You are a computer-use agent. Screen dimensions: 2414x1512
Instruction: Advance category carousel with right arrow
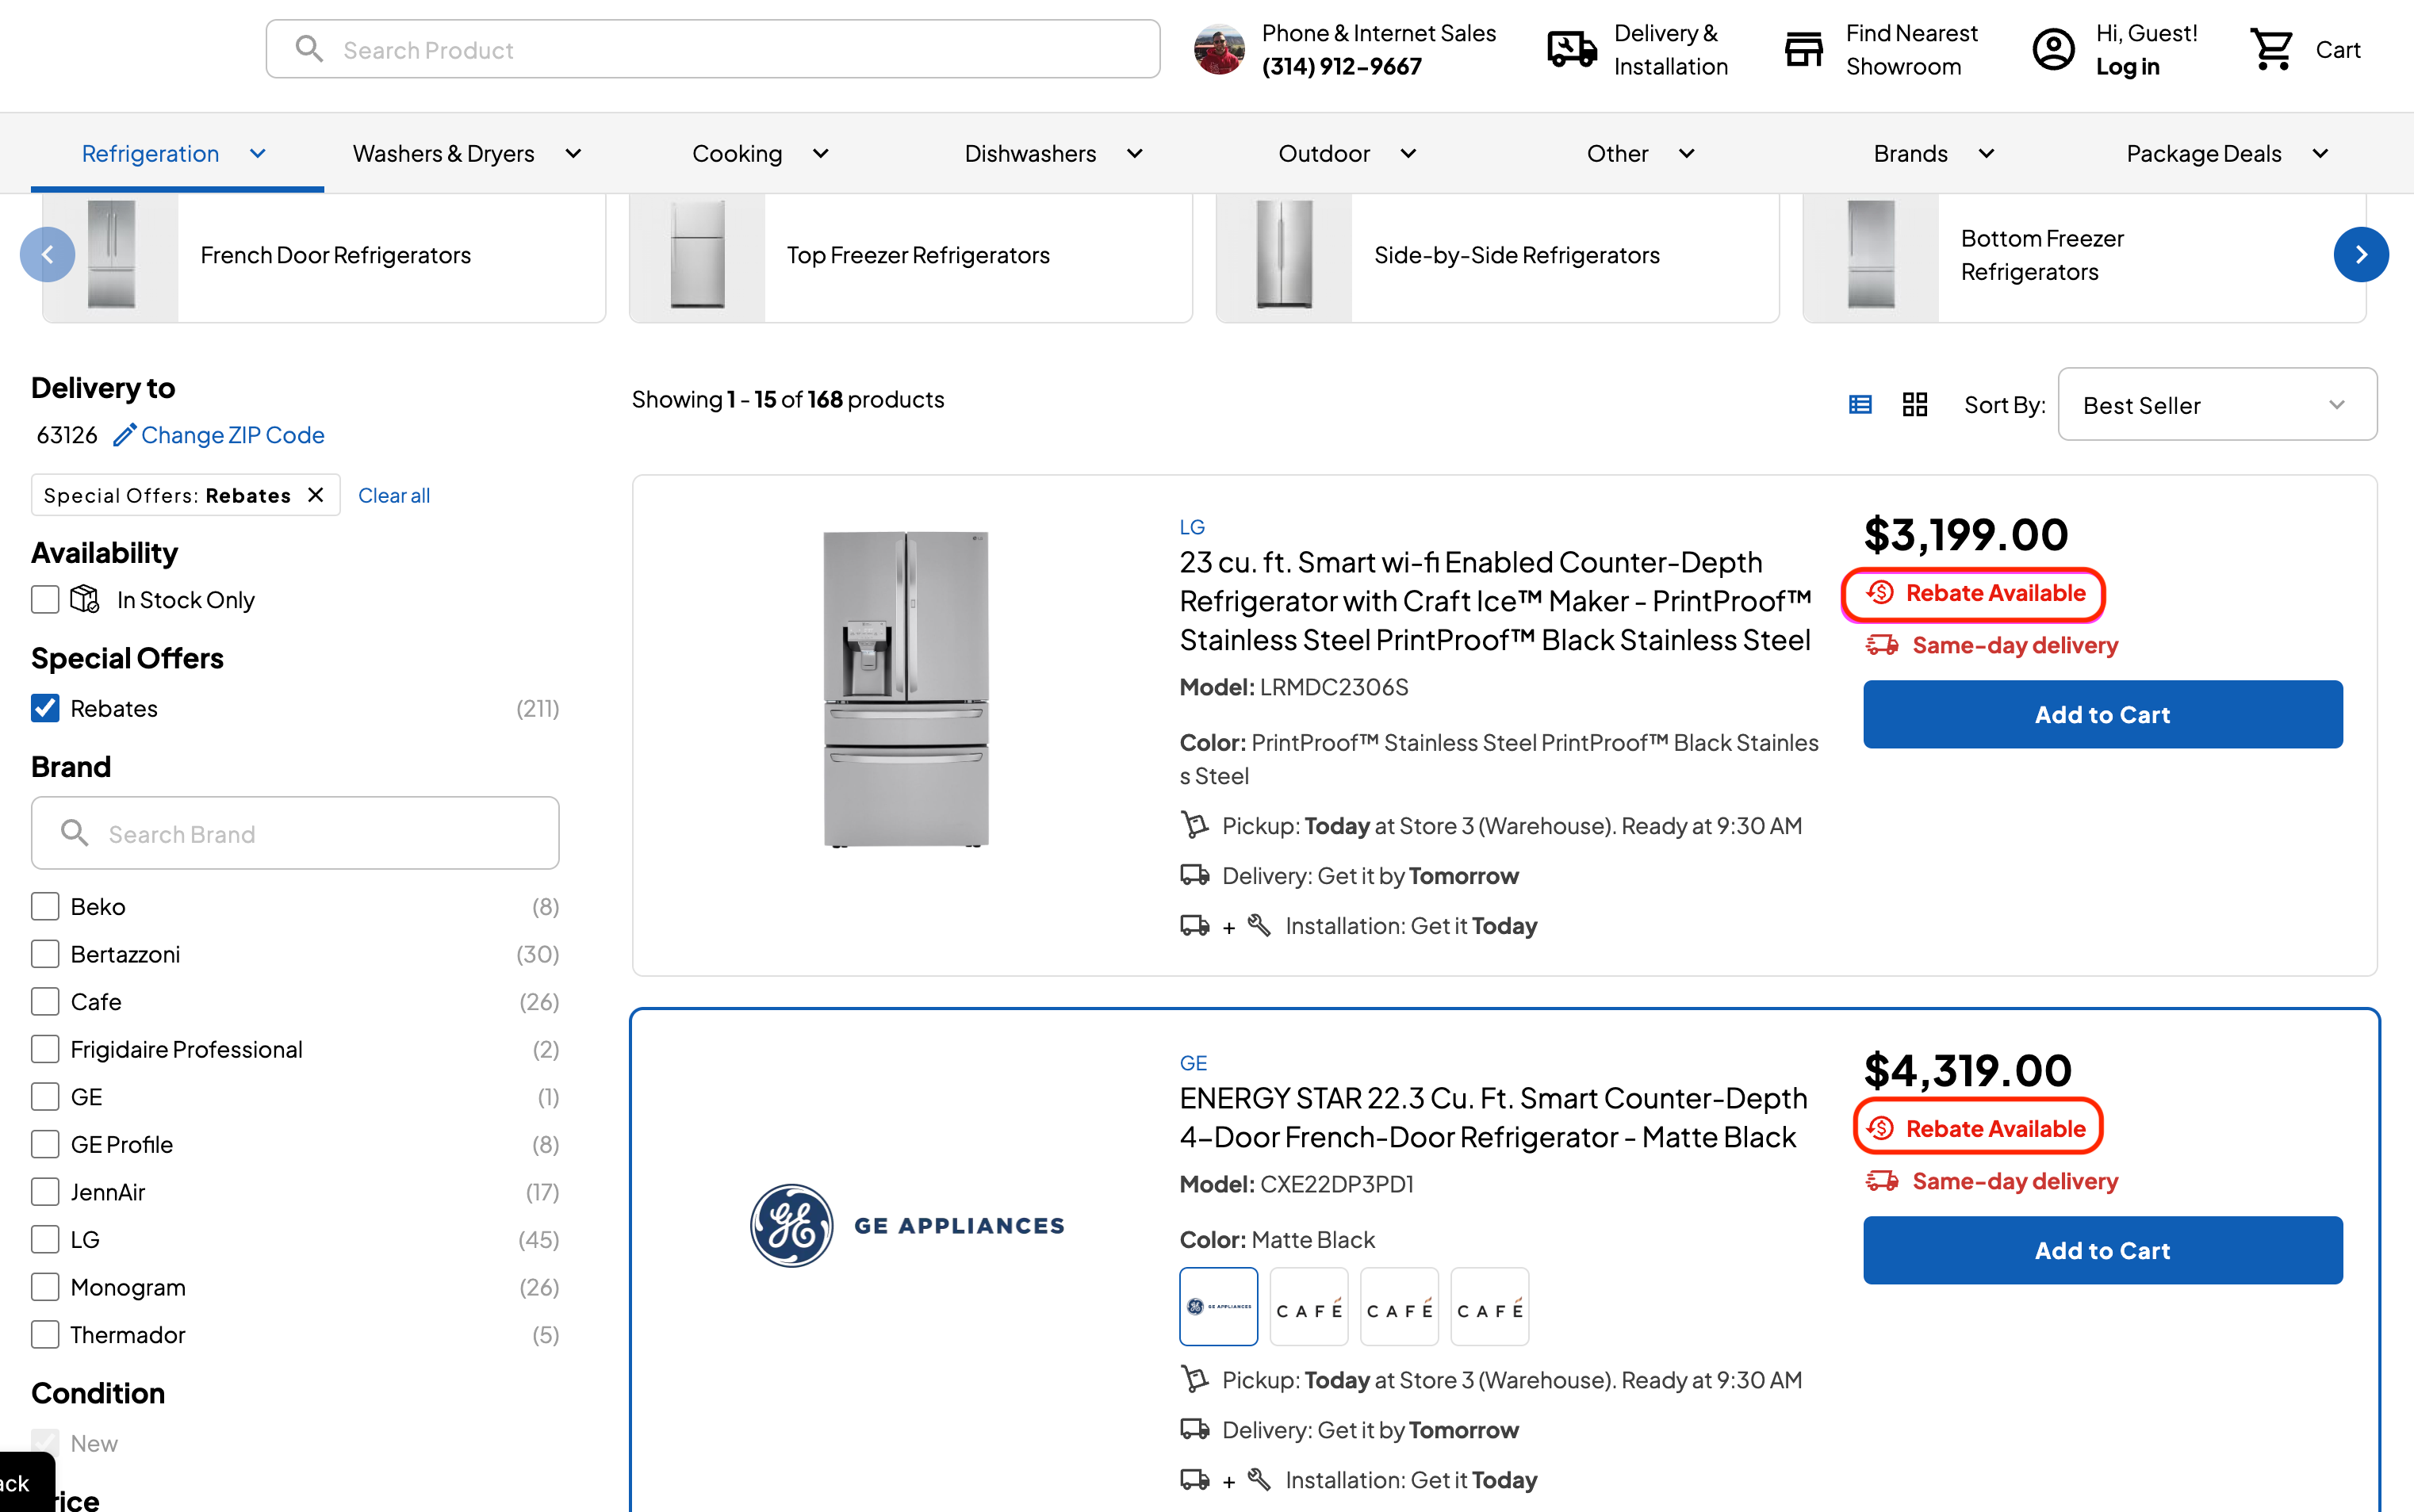2361,255
